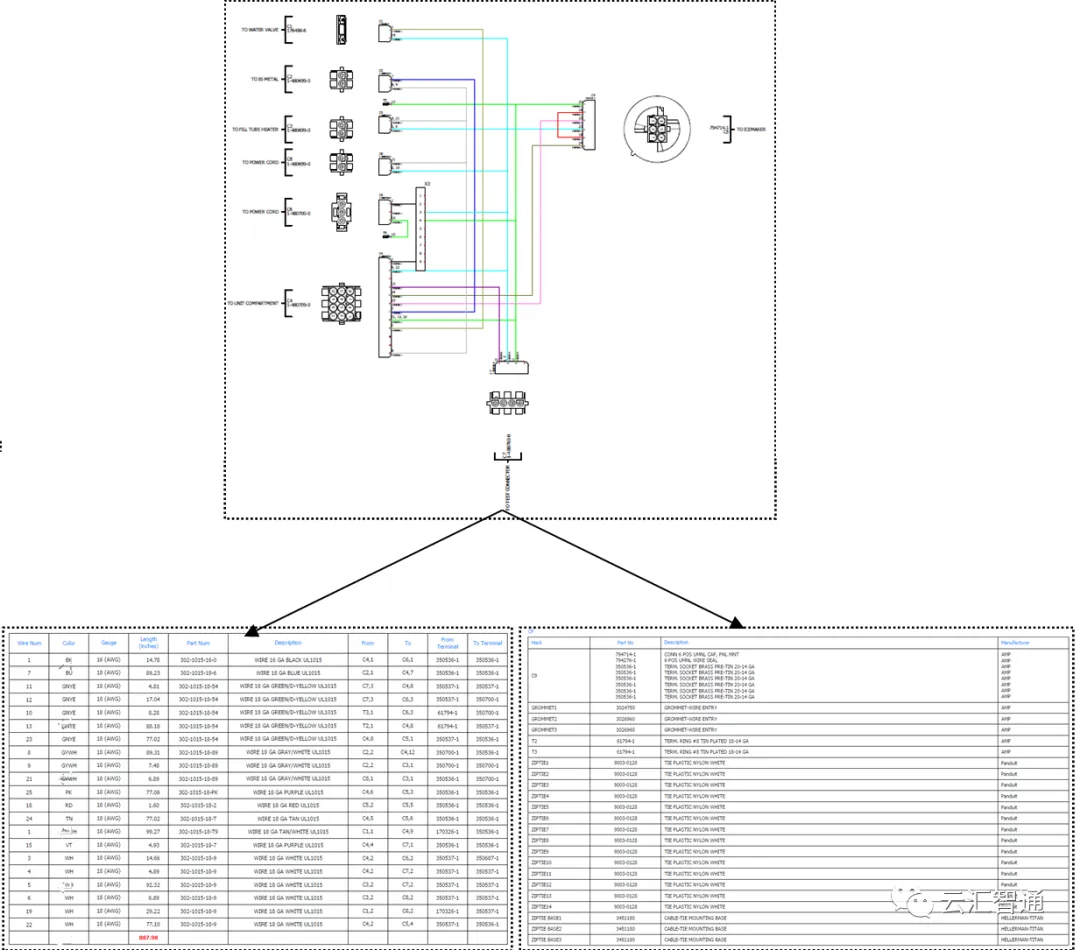Click the ZIPTIE7 mark cell

[x=559, y=829]
